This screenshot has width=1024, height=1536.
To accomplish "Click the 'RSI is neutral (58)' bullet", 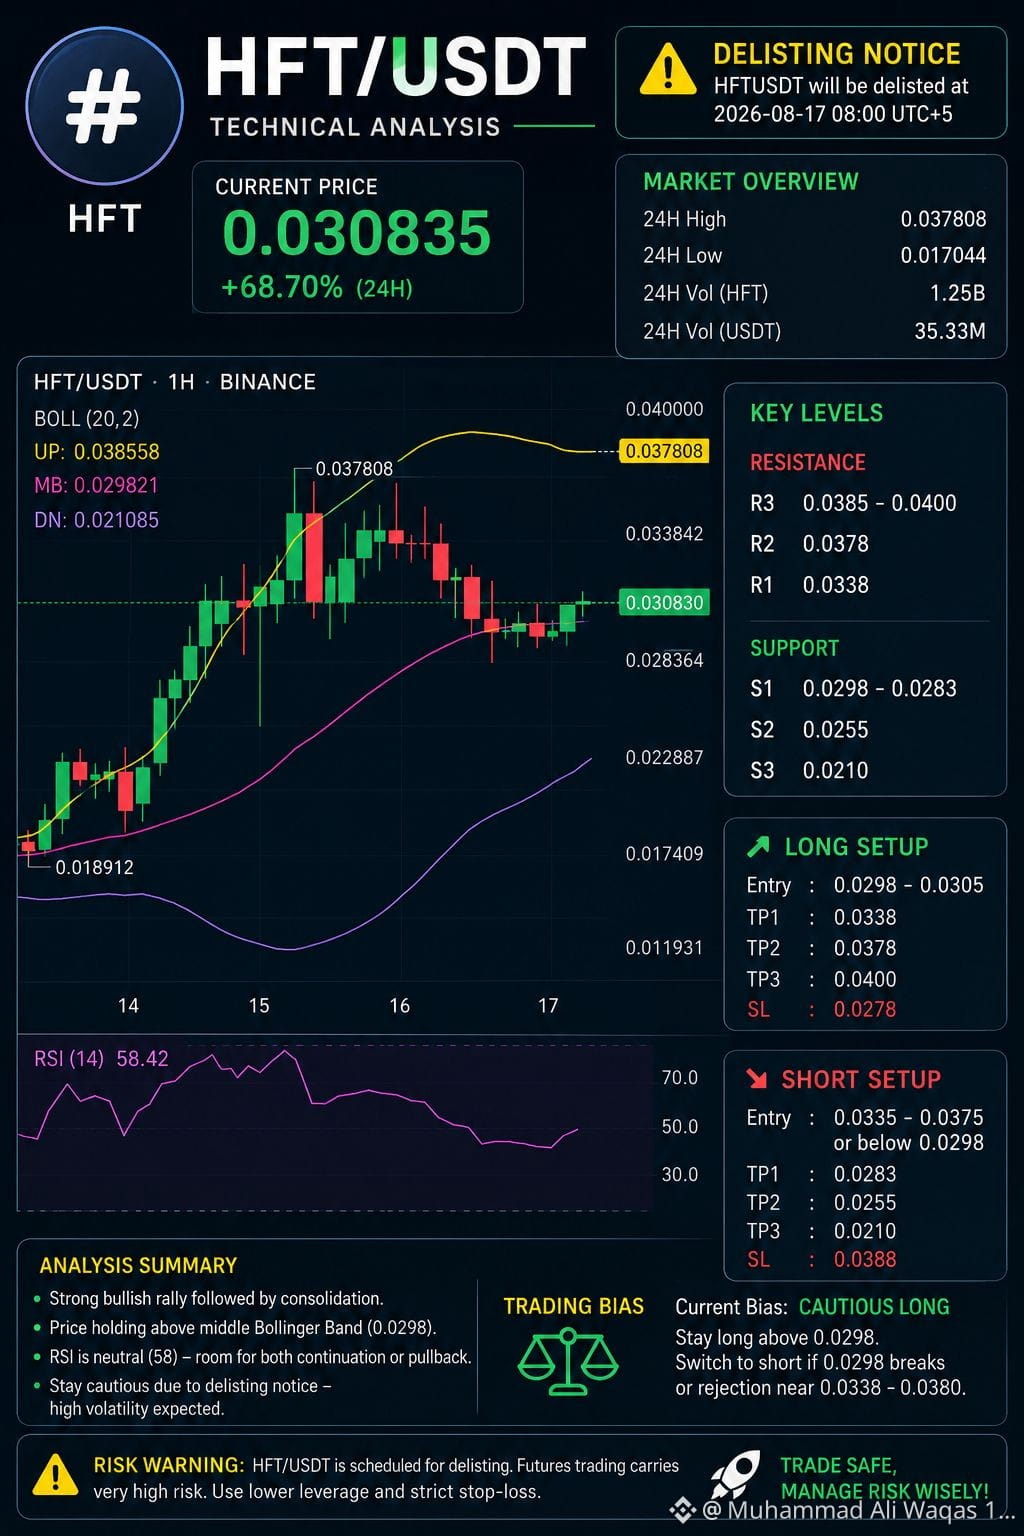I will [x=251, y=1357].
